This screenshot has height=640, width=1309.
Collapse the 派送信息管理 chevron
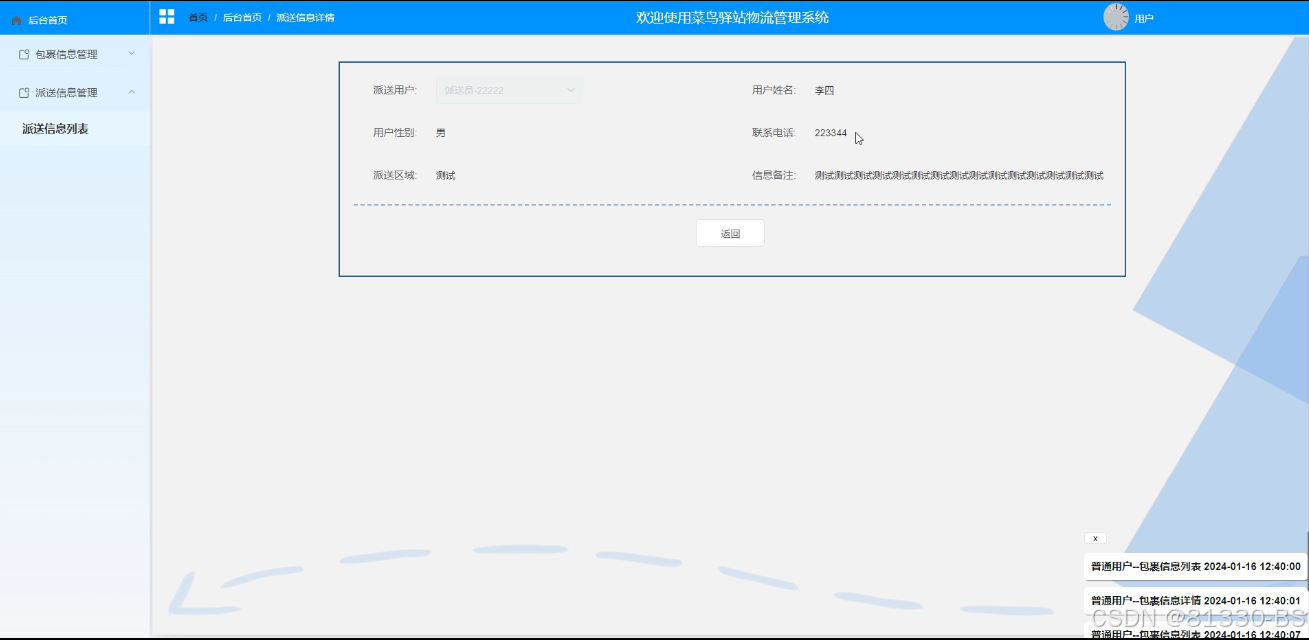[x=131, y=92]
